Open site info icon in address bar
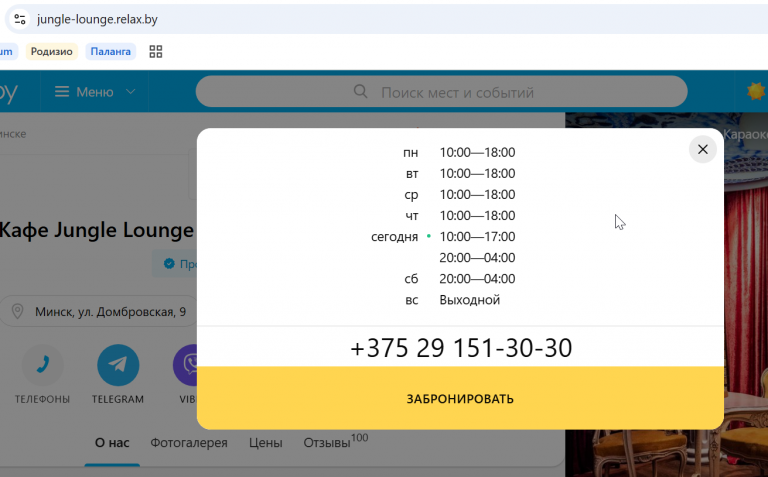This screenshot has width=768, height=477. (x=20, y=19)
